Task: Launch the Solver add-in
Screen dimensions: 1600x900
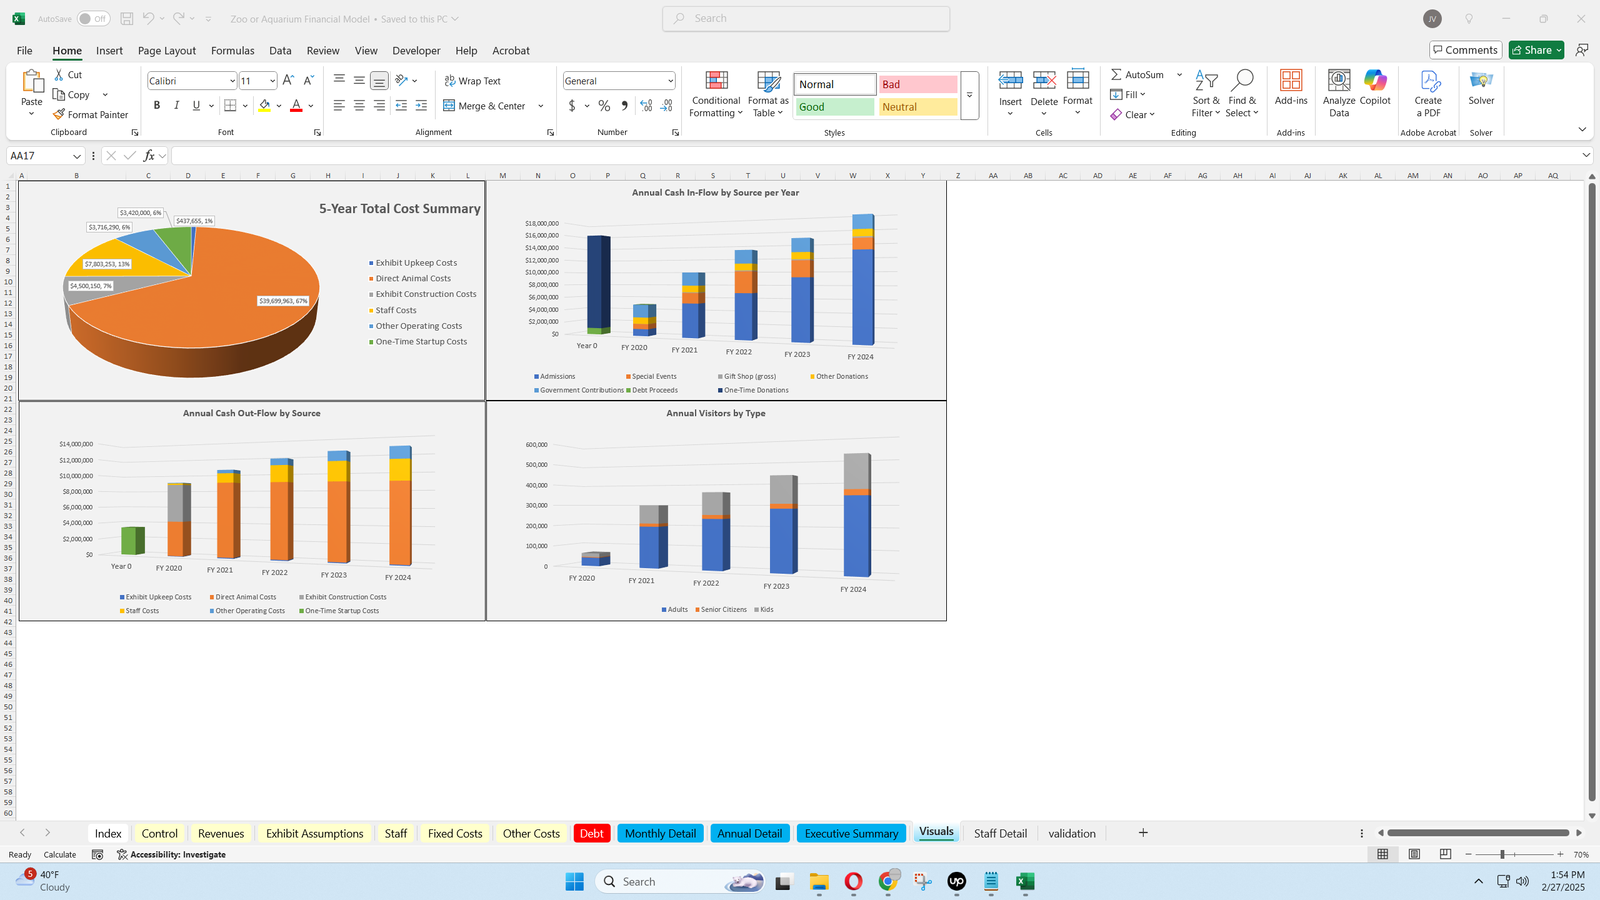Action: [1481, 88]
